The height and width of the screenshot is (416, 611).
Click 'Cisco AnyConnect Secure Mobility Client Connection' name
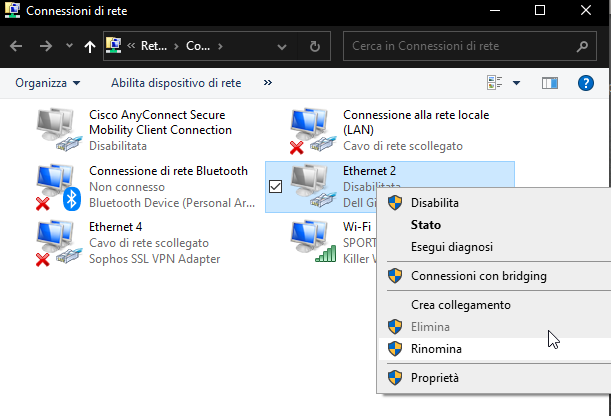point(160,122)
